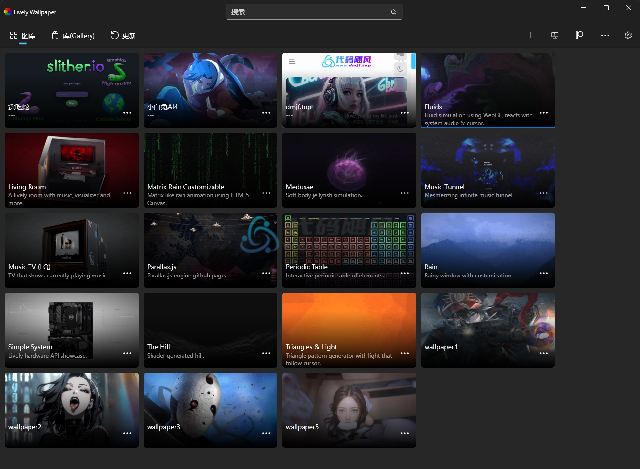Screen dimensions: 640x469
Task: Open options menu for wallpaper3
Action: [x=266, y=433]
